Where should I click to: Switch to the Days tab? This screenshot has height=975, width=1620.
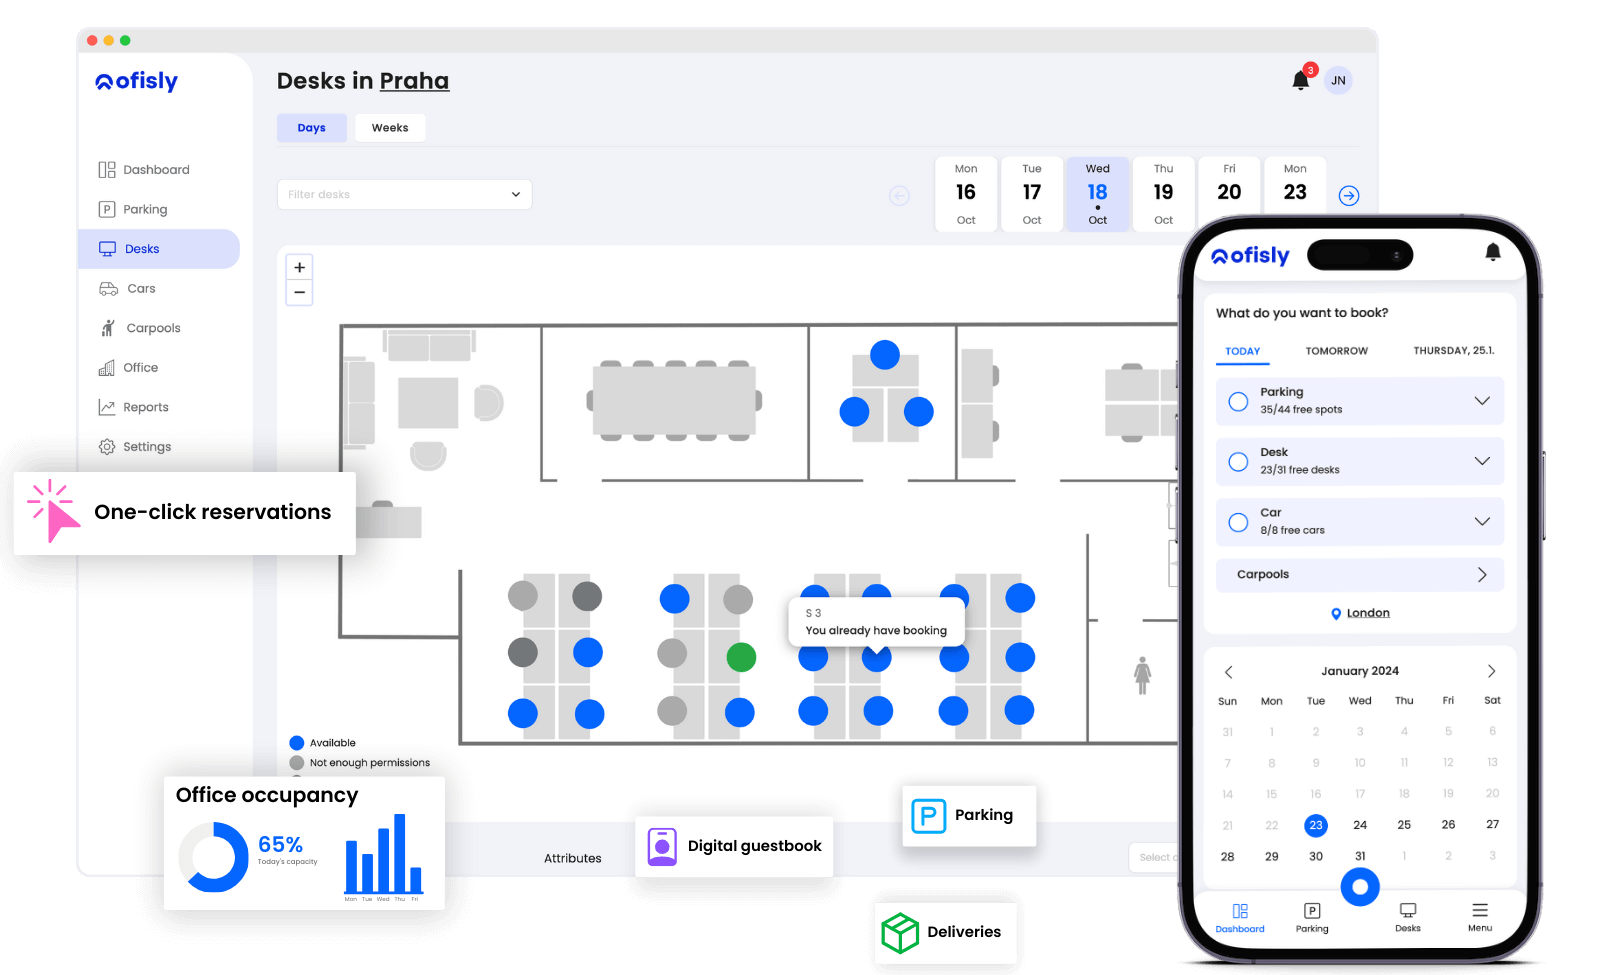[312, 128]
